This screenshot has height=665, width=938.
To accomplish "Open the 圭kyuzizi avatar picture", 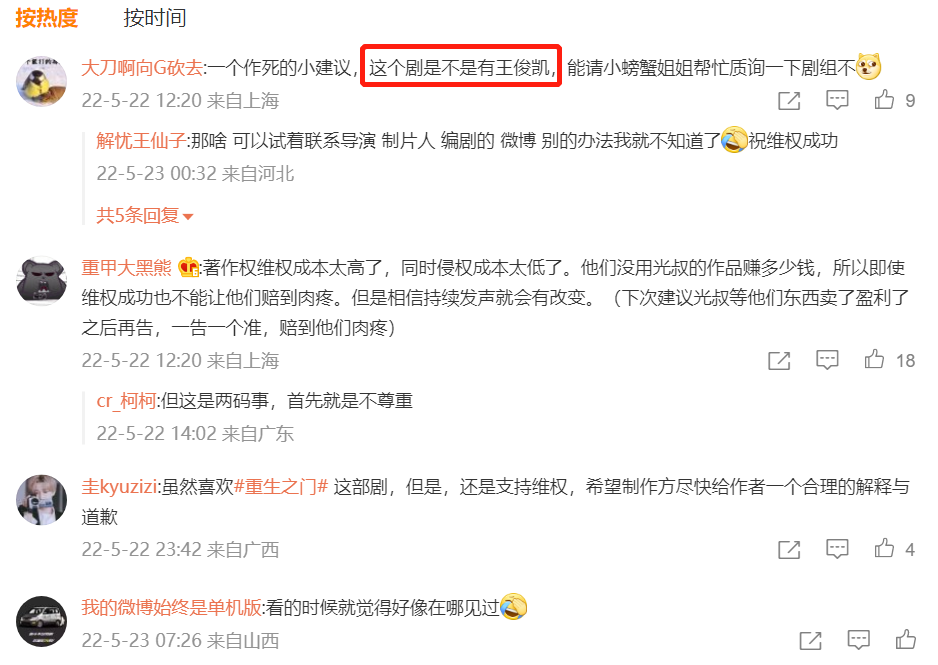I will point(41,500).
